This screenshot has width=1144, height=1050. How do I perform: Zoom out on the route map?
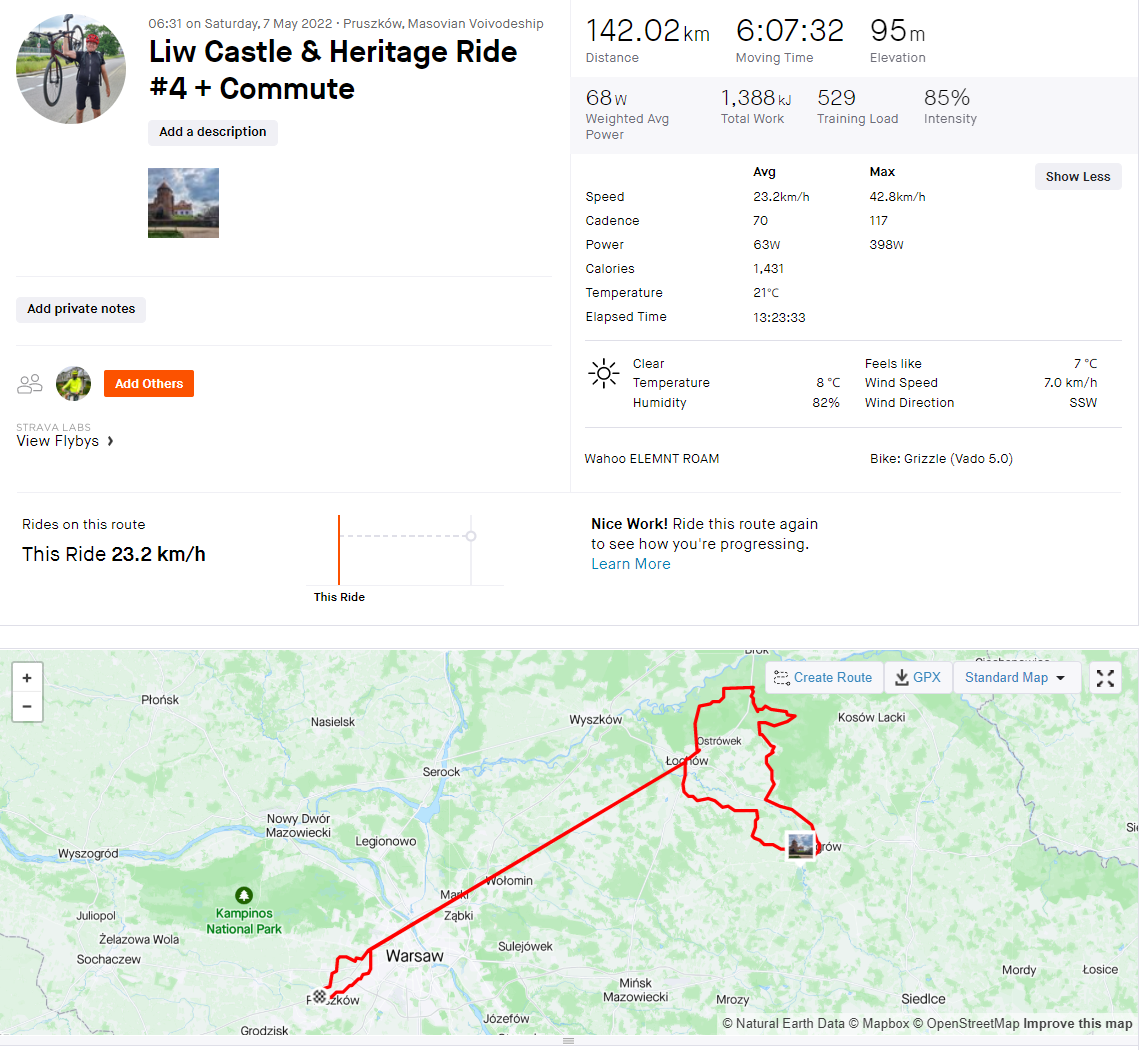[x=27, y=706]
